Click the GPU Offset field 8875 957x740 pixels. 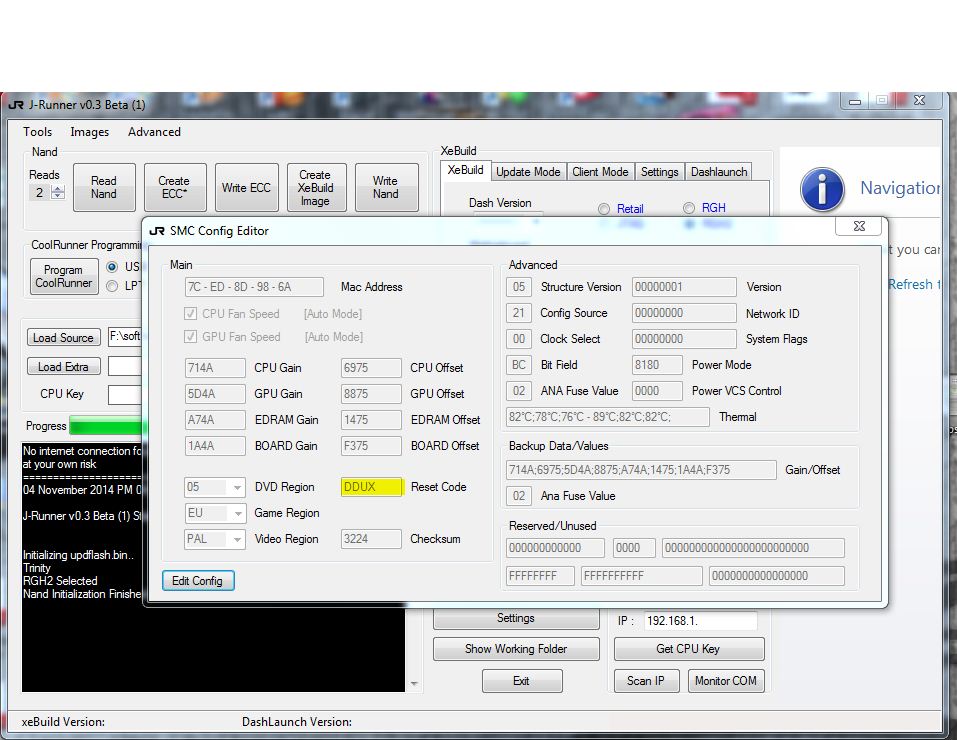coord(371,394)
